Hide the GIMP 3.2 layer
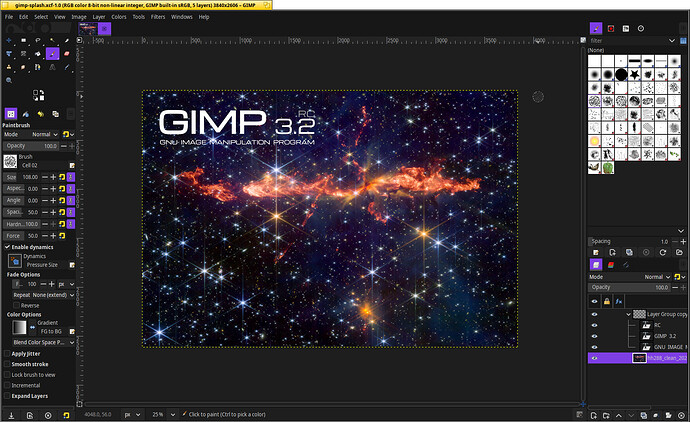The height and width of the screenshot is (422, 690). tap(595, 336)
